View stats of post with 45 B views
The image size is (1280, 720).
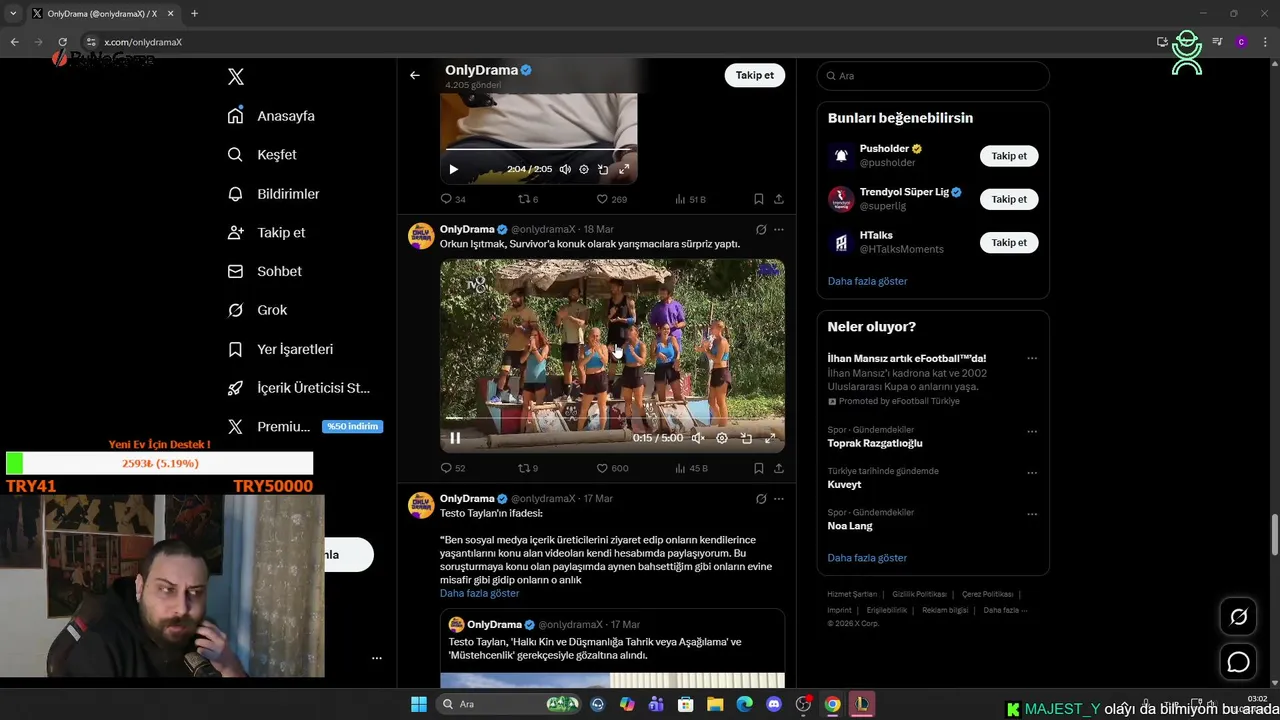691,468
